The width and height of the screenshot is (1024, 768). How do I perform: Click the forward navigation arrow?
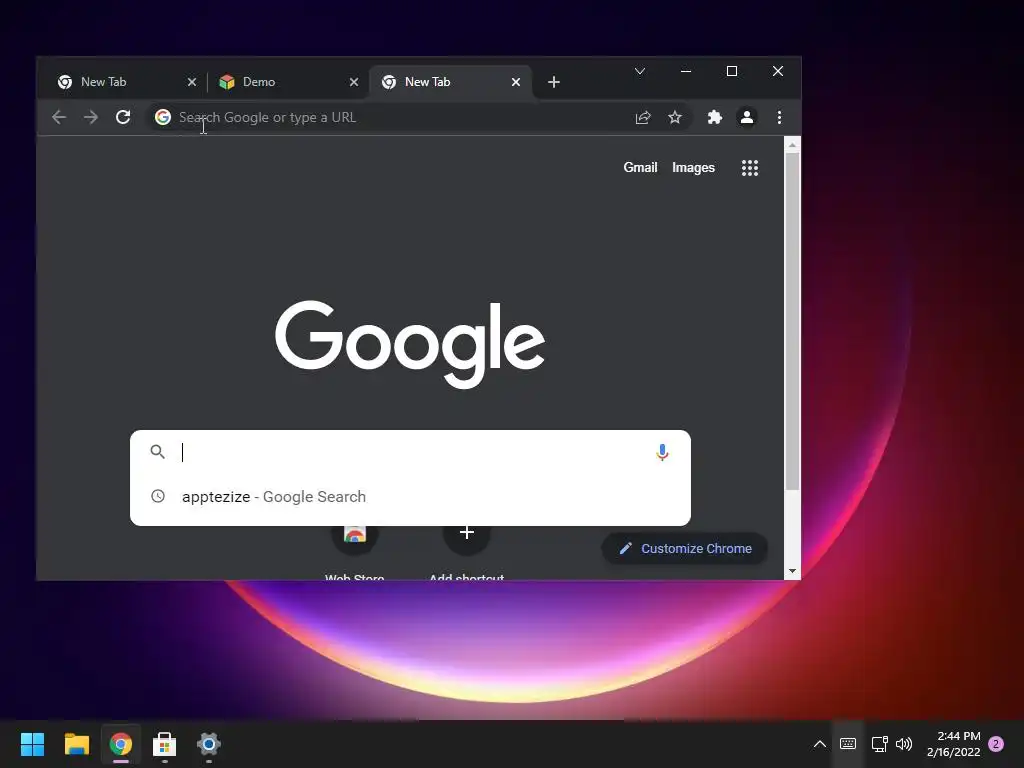click(91, 117)
